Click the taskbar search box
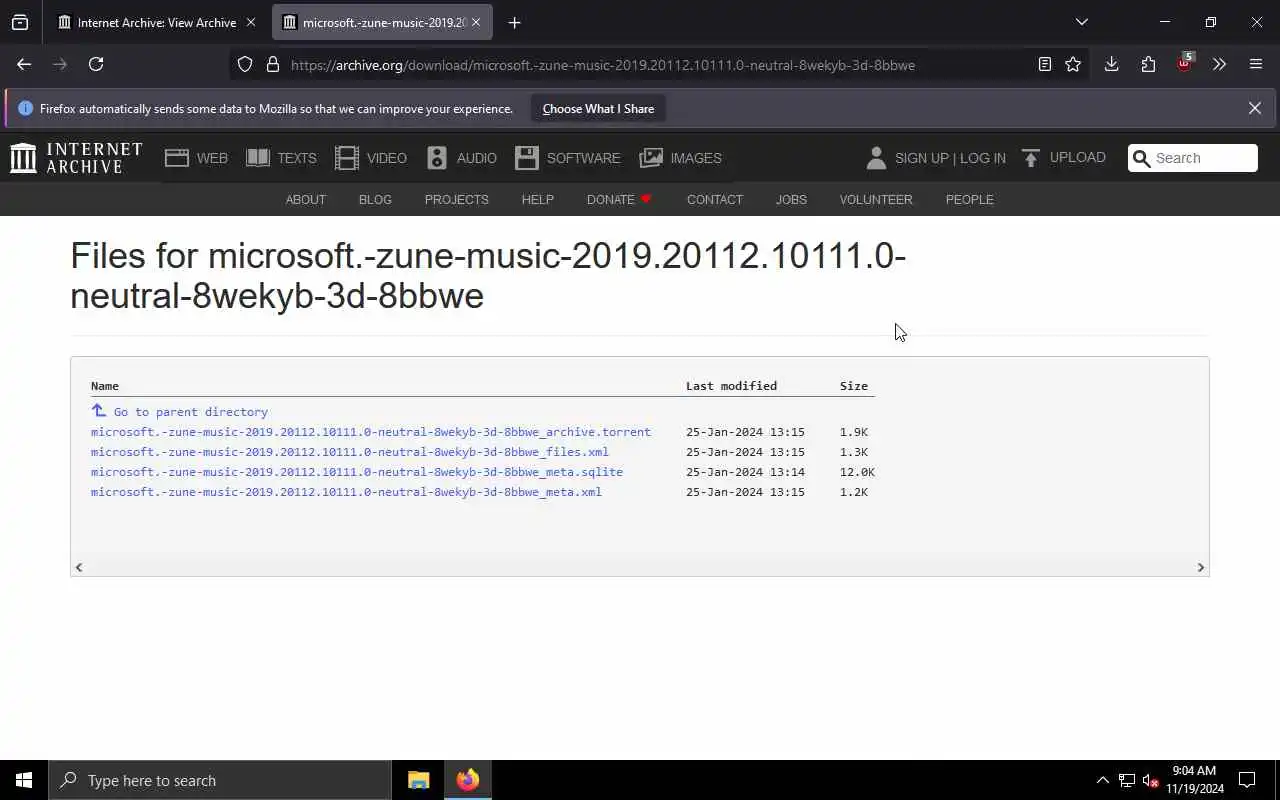 [220, 780]
